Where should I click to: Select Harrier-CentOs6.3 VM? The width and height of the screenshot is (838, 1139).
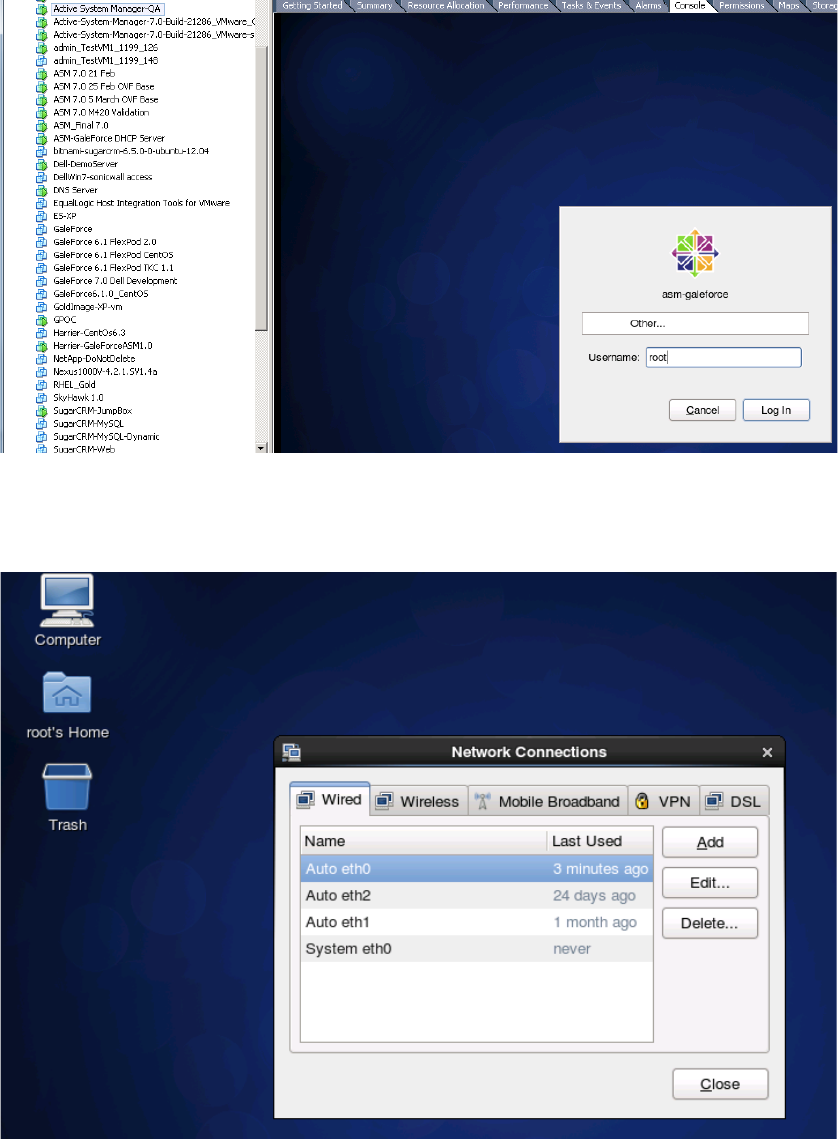89,333
